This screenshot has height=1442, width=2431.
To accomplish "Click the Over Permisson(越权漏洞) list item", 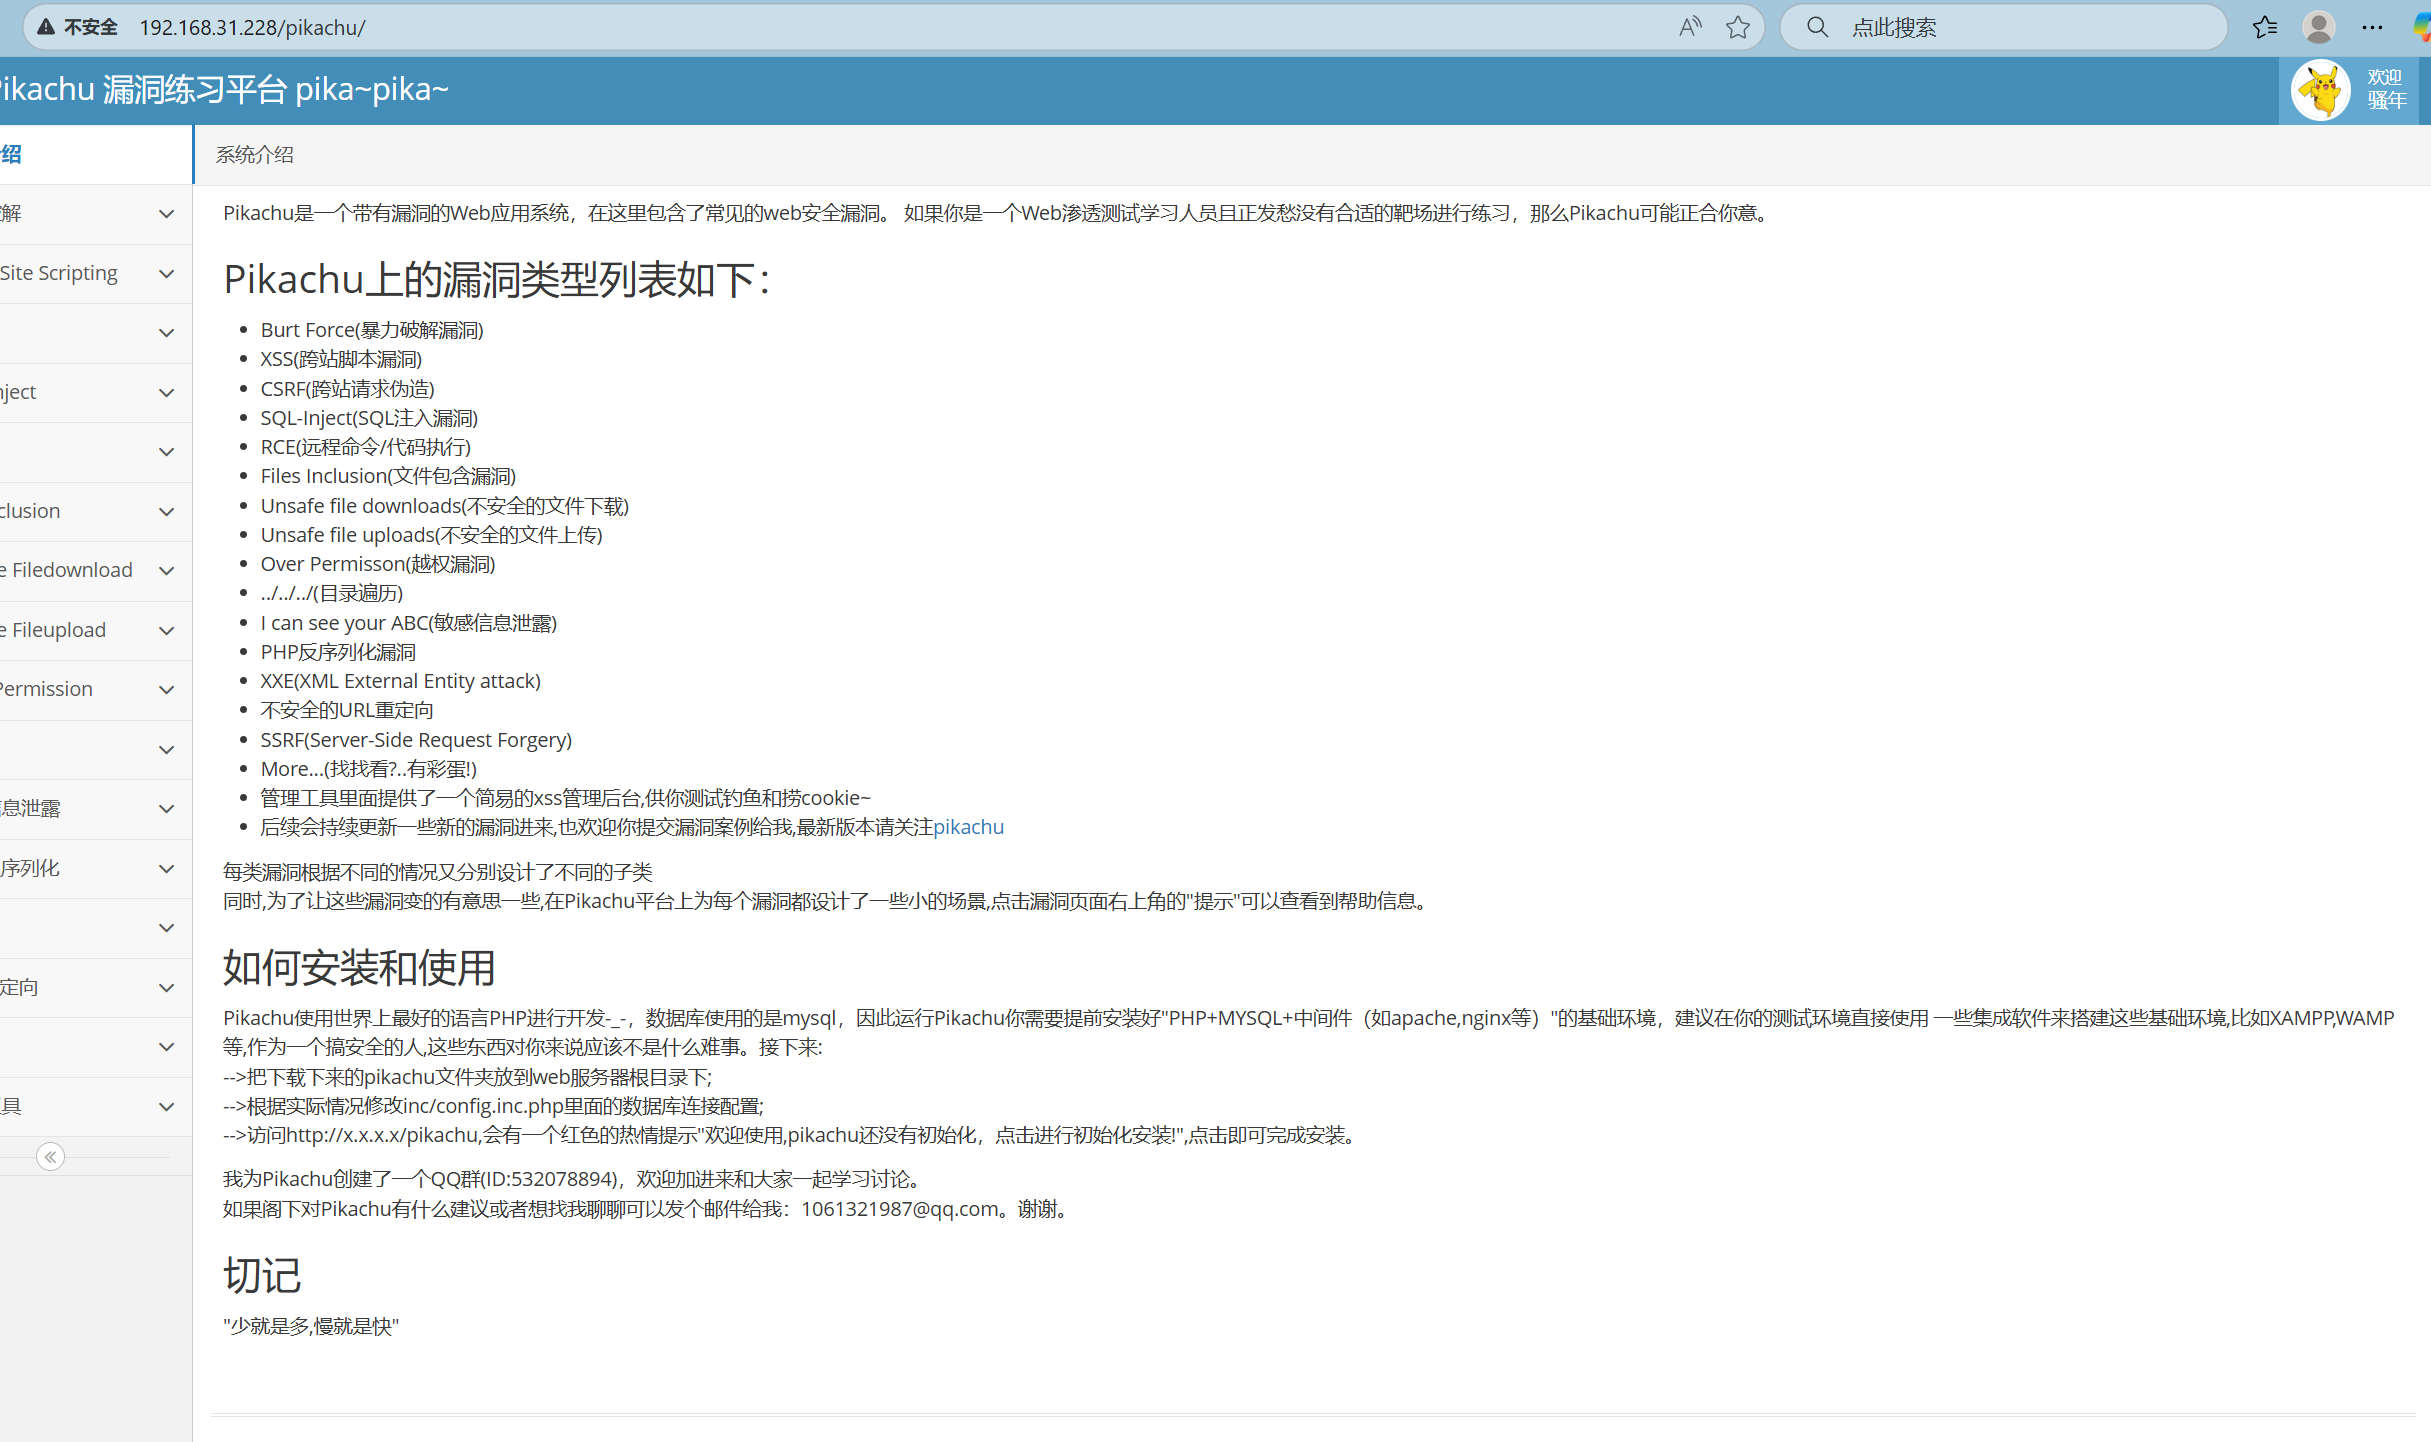I will coord(378,564).
